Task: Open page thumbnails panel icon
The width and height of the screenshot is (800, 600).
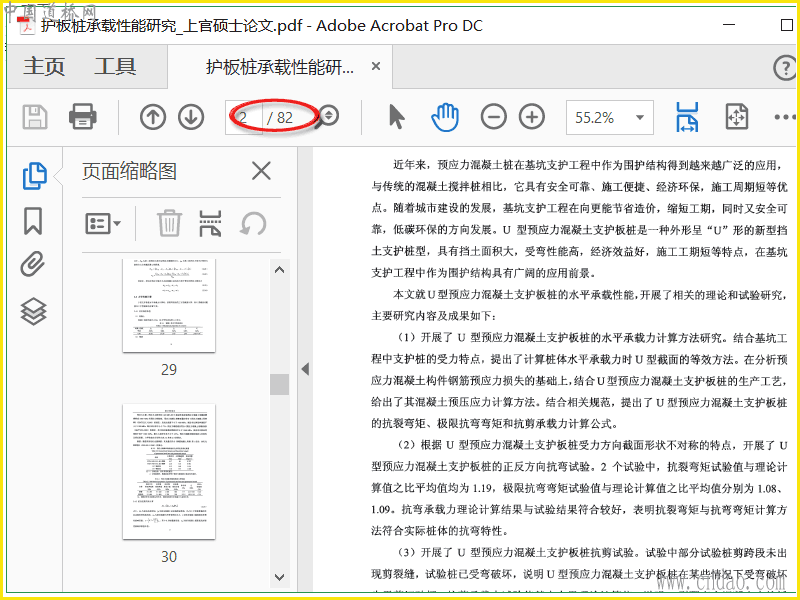Action: [x=35, y=176]
